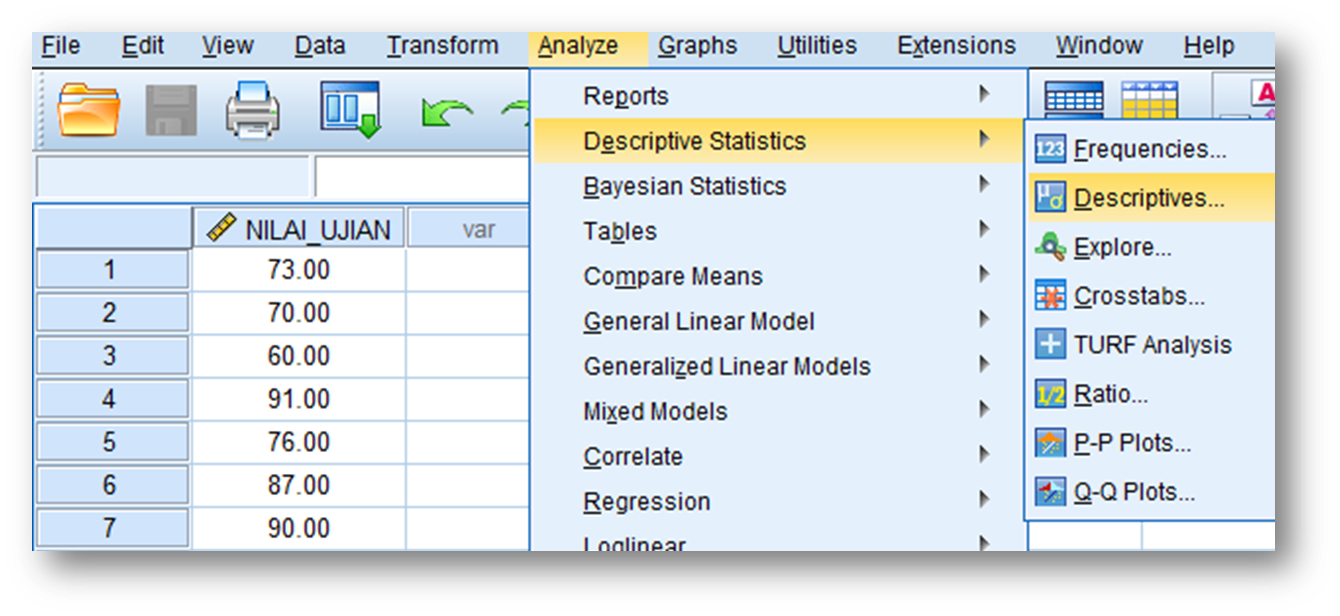
Task: Choose TURF Analysis from the submenu
Action: pyautogui.click(x=1151, y=345)
